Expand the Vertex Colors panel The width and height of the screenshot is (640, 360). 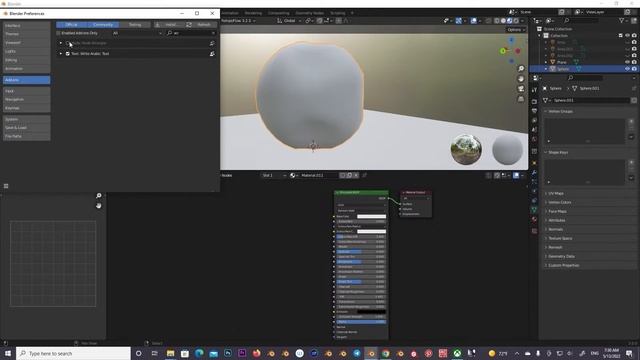(588, 202)
